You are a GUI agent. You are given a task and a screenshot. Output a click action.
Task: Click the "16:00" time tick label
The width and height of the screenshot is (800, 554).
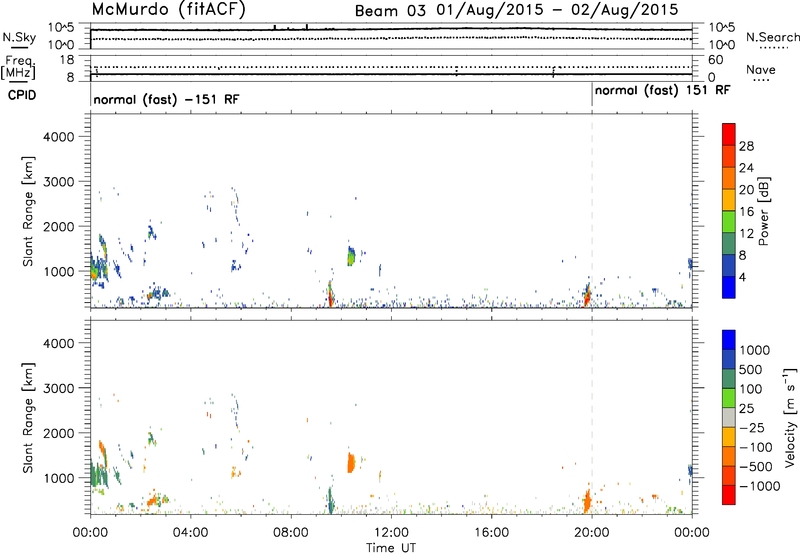[491, 533]
